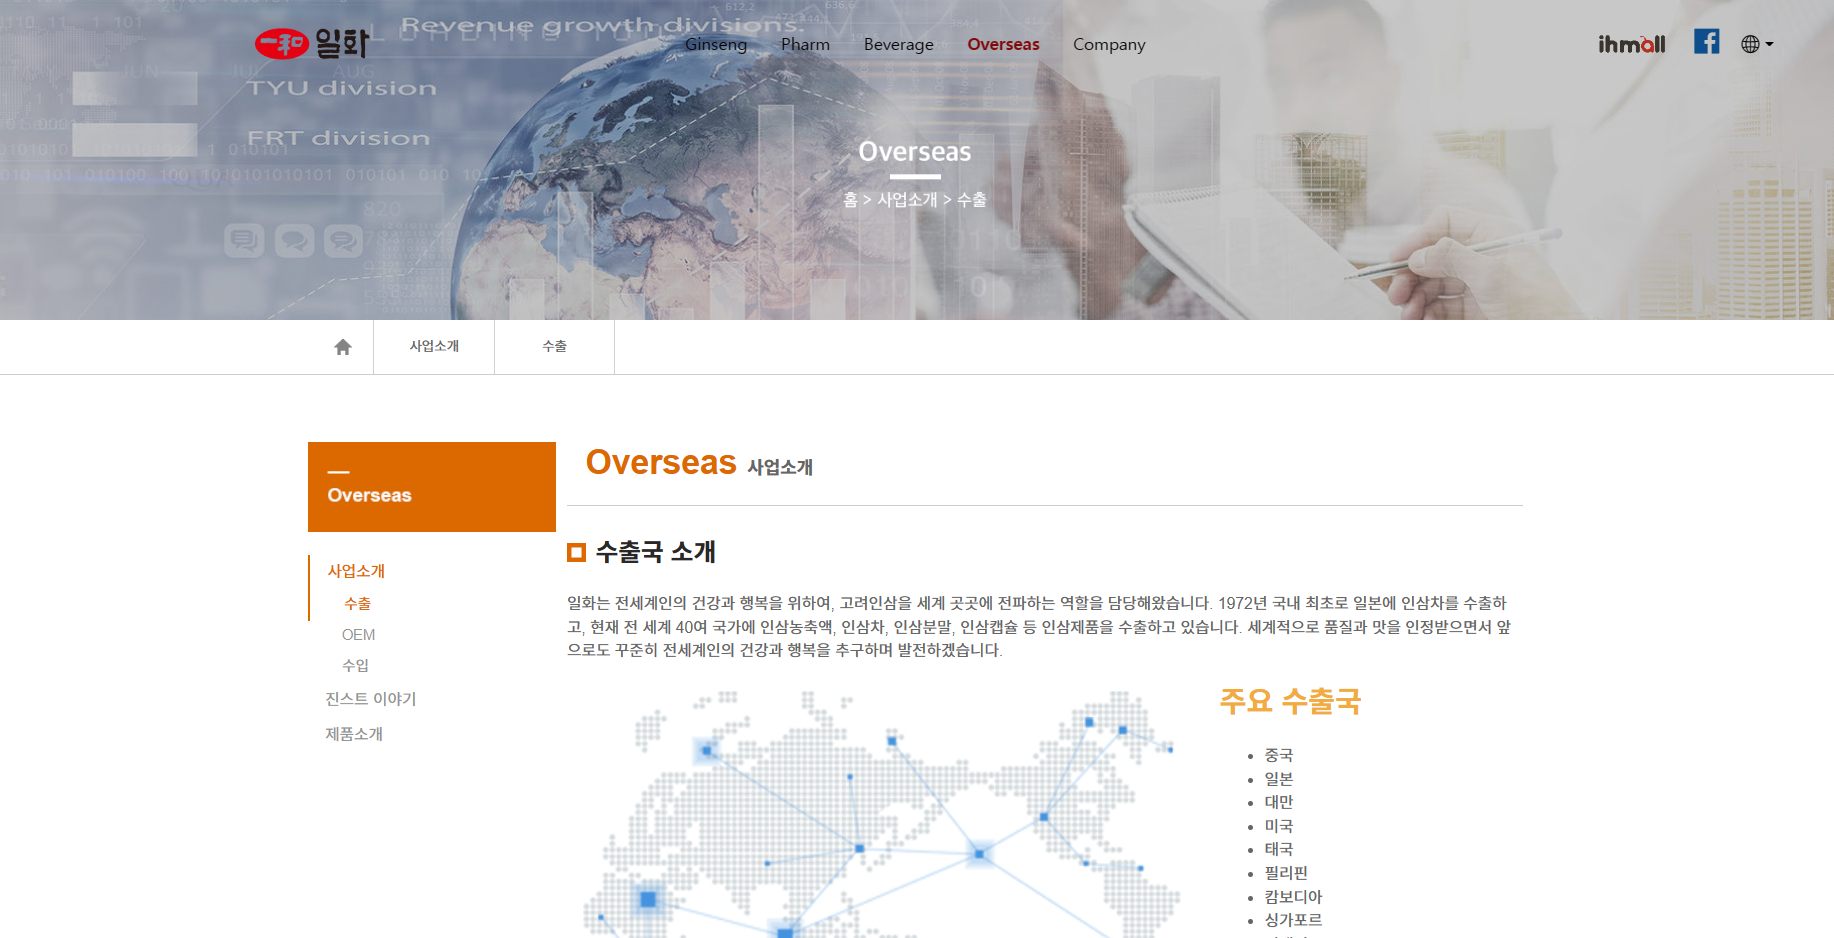Open the Beverage menu
This screenshot has height=938, width=1834.
coord(898,44)
